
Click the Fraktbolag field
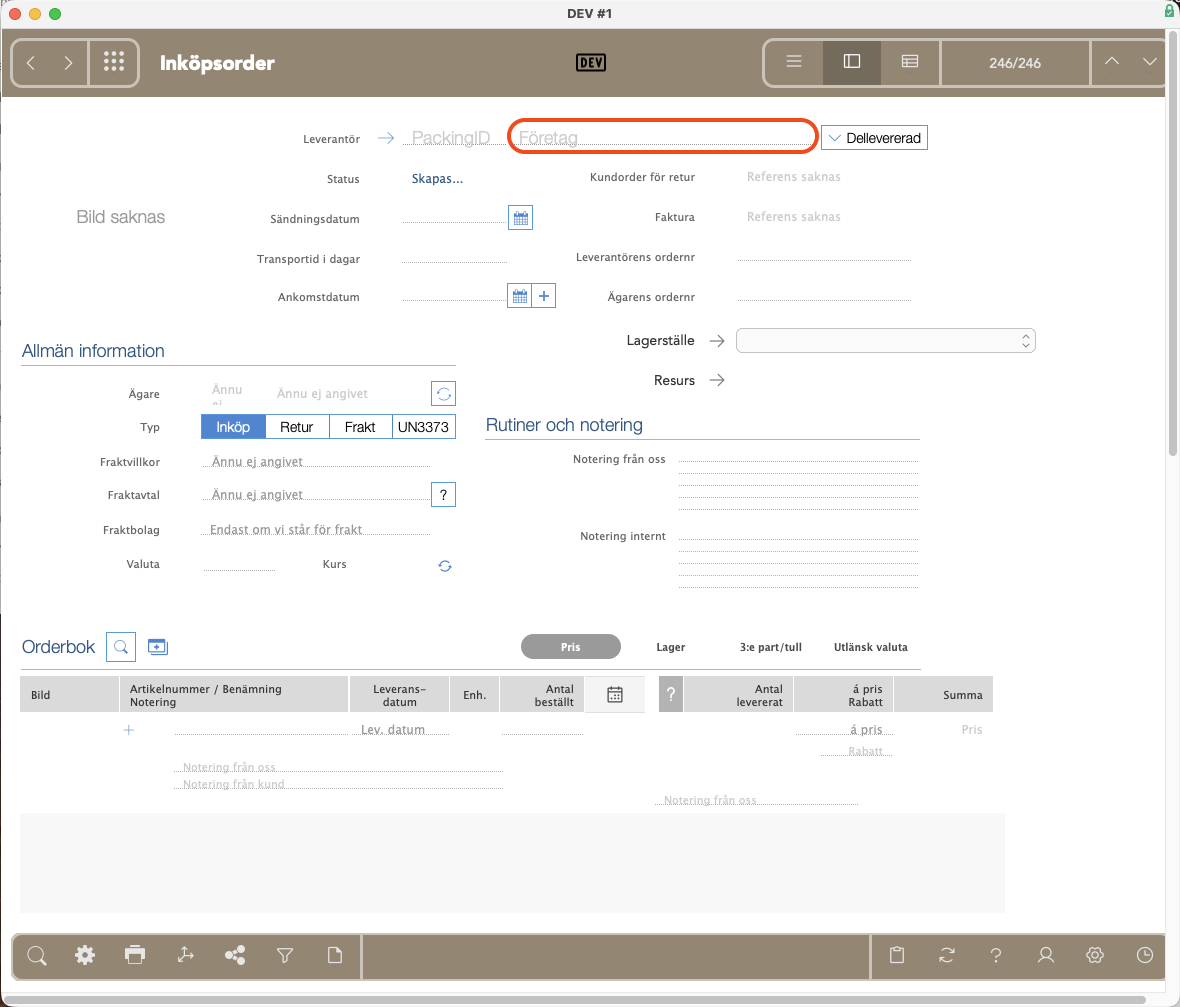coord(316,529)
